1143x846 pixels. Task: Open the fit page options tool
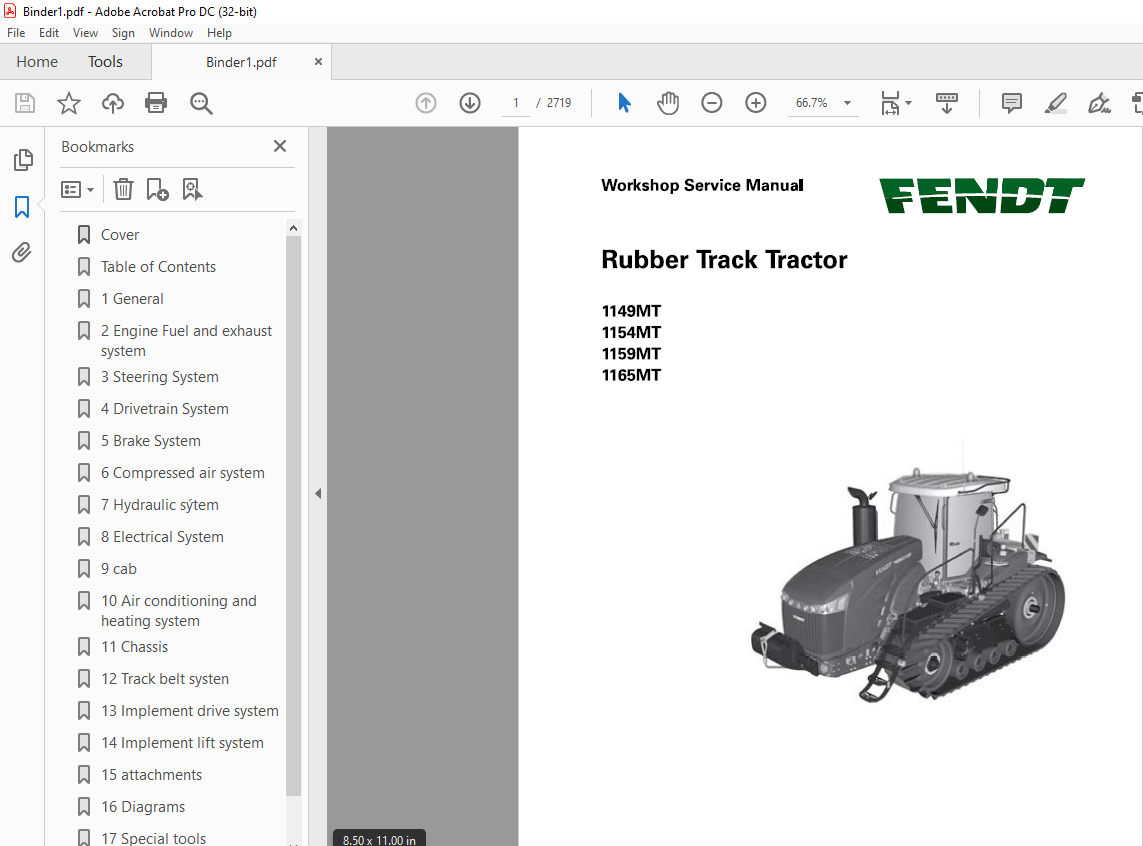[x=896, y=103]
